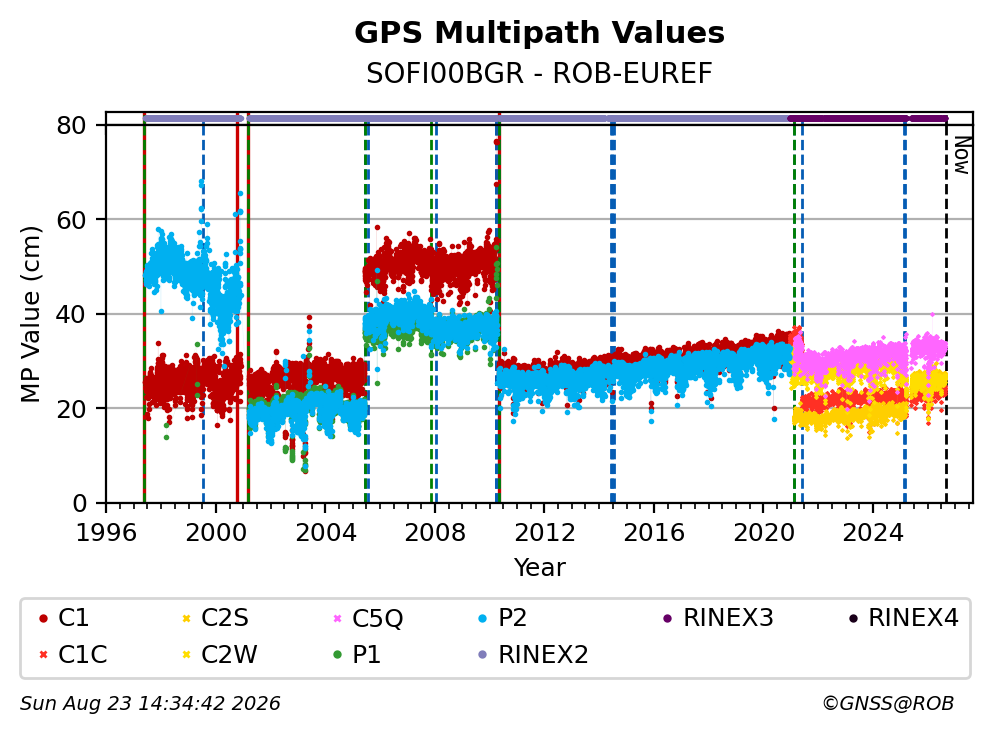Click the y-axis tick label 0
The image size is (992, 734).
(79, 504)
